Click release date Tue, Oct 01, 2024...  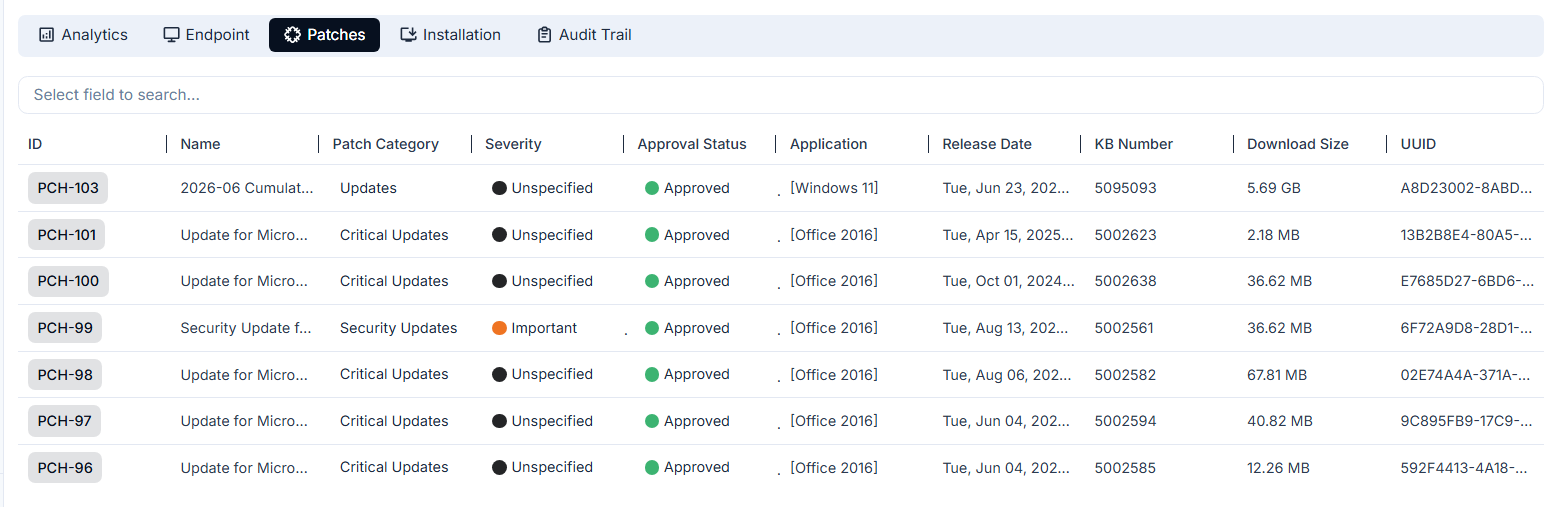point(1008,281)
